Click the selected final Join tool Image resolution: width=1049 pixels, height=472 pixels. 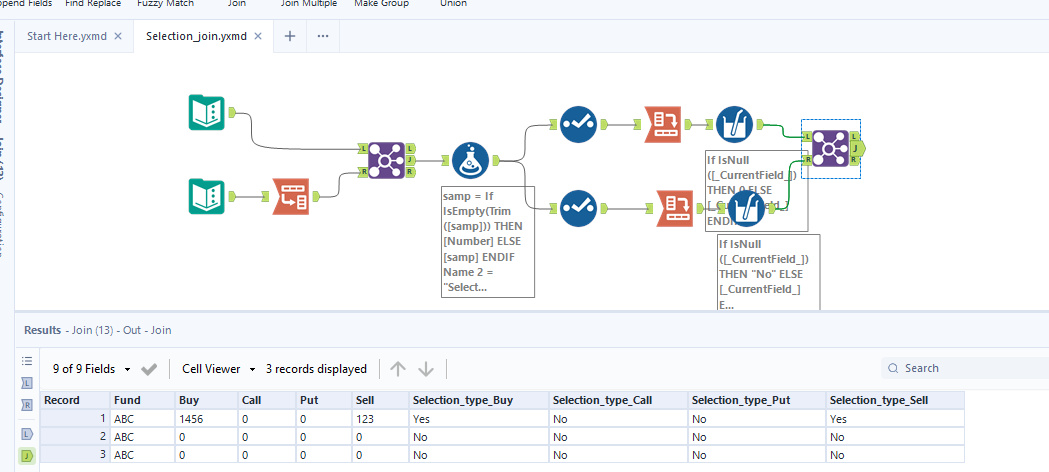click(x=831, y=149)
